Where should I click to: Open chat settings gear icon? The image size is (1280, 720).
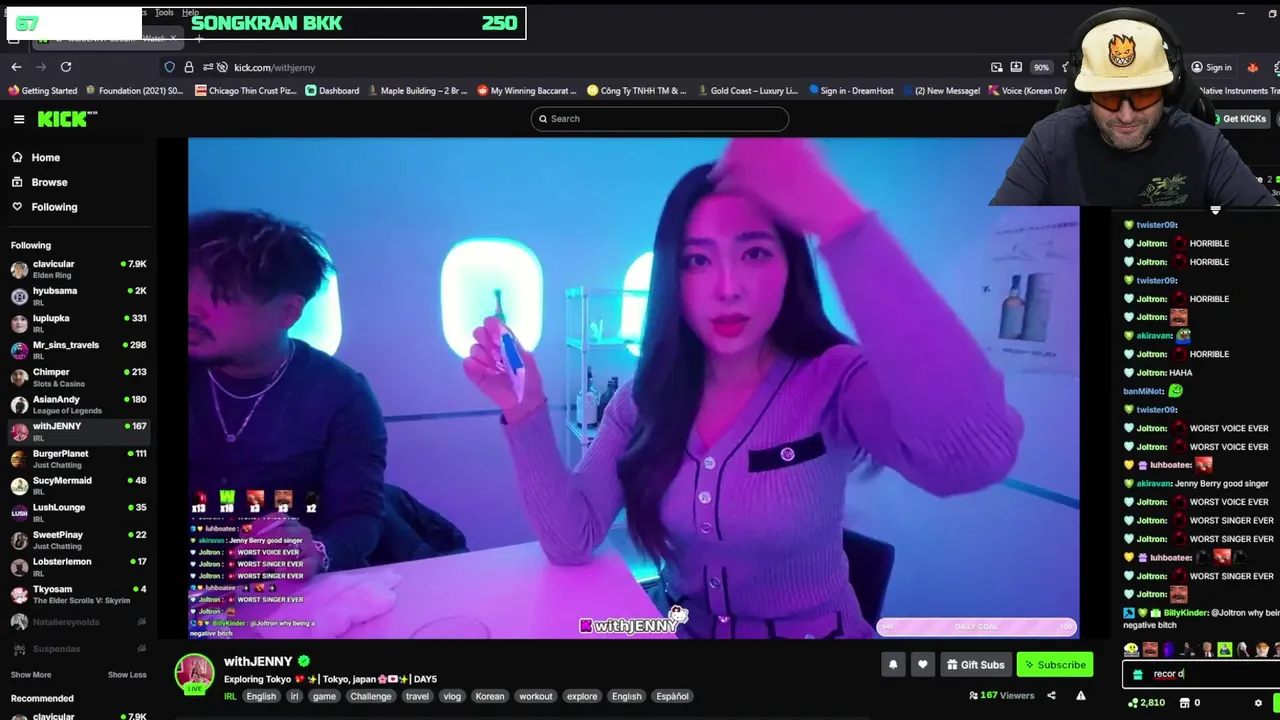(x=1258, y=703)
